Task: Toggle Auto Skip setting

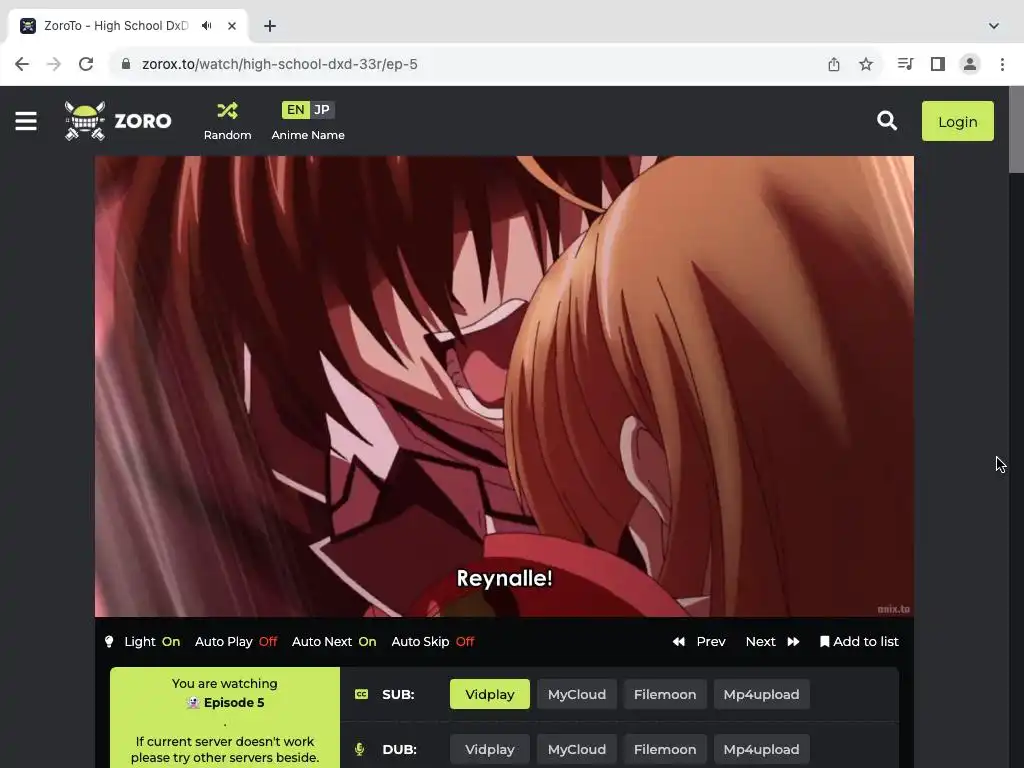Action: (432, 641)
